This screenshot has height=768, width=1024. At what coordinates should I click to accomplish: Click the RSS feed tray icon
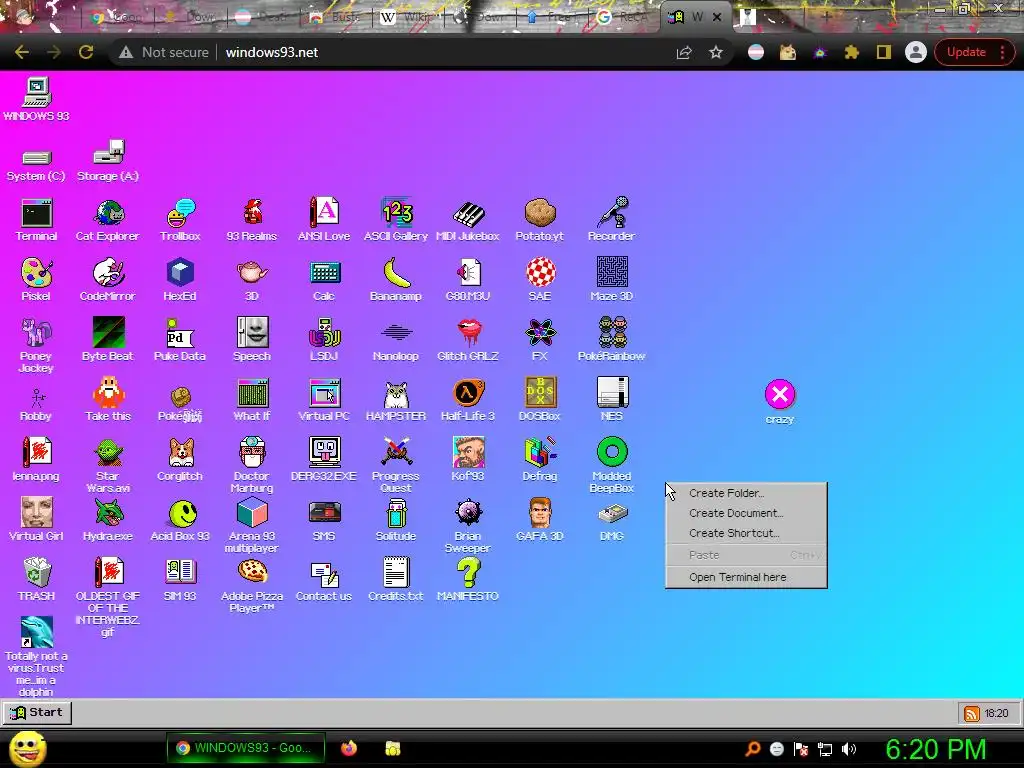click(x=972, y=714)
